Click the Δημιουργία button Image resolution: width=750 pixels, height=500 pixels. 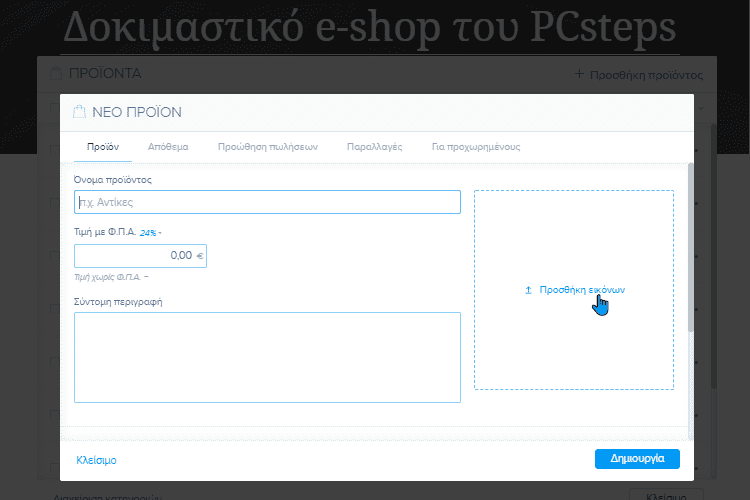coord(637,459)
